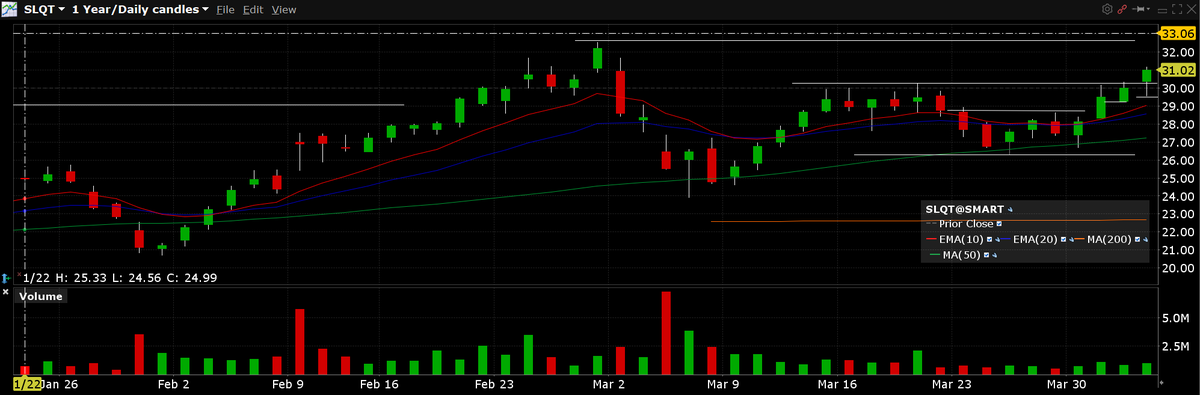Click the pin chart tool icon
Image resolution: width=1200 pixels, height=395 pixels.
coord(1138,9)
